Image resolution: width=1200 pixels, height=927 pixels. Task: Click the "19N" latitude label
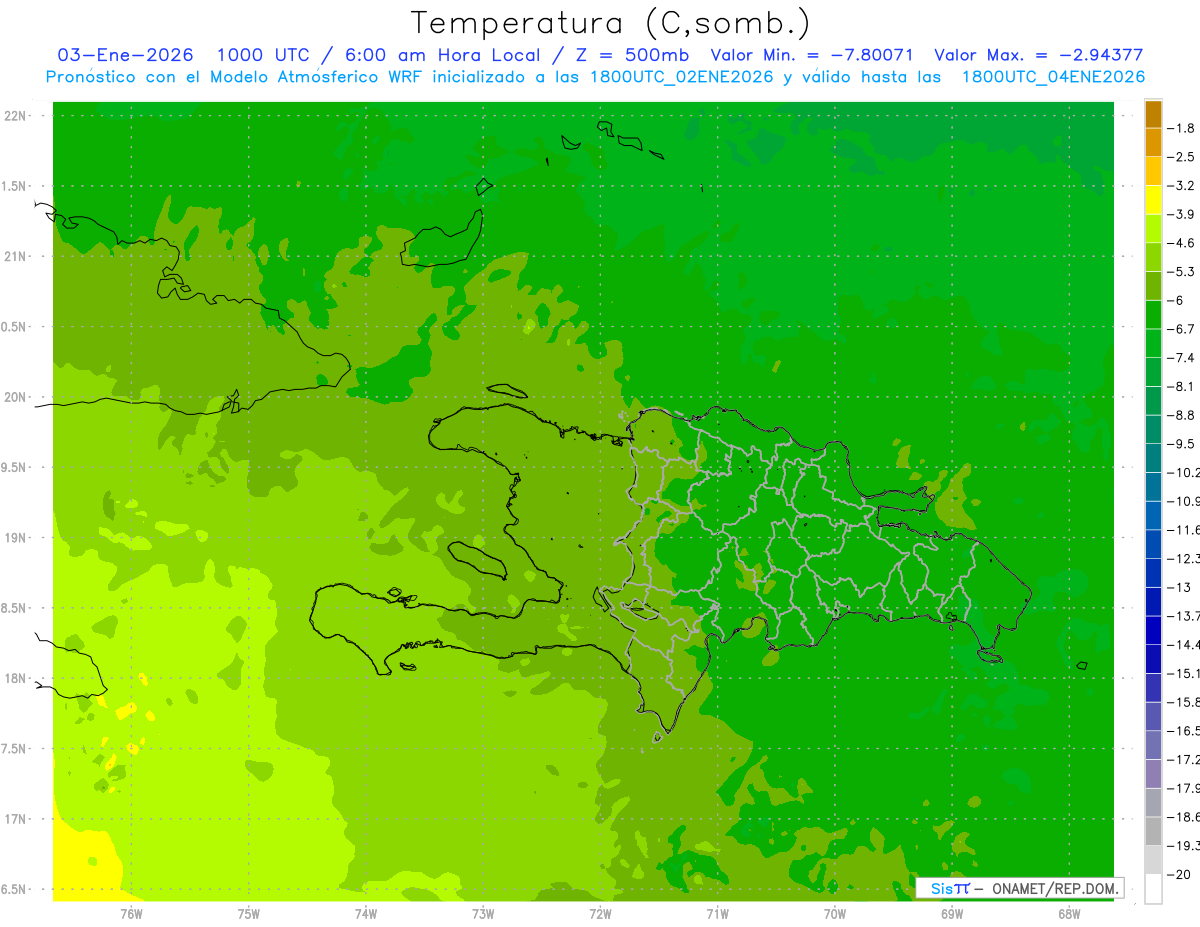pos(16,538)
